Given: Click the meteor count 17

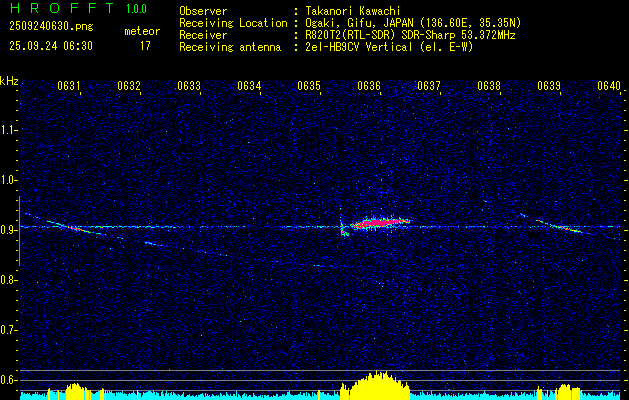Looking at the screenshot, I should point(145,46).
